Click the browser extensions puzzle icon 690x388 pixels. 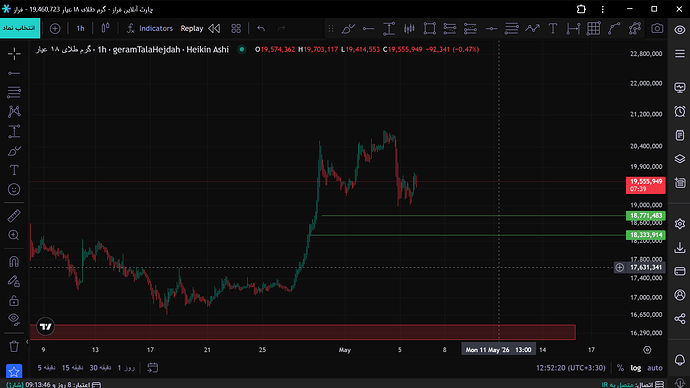coord(581,9)
